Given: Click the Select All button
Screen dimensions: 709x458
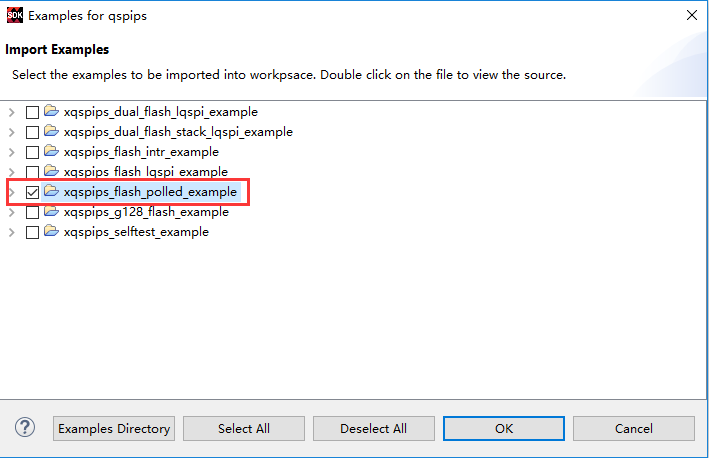Looking at the screenshot, I should pos(244,428).
